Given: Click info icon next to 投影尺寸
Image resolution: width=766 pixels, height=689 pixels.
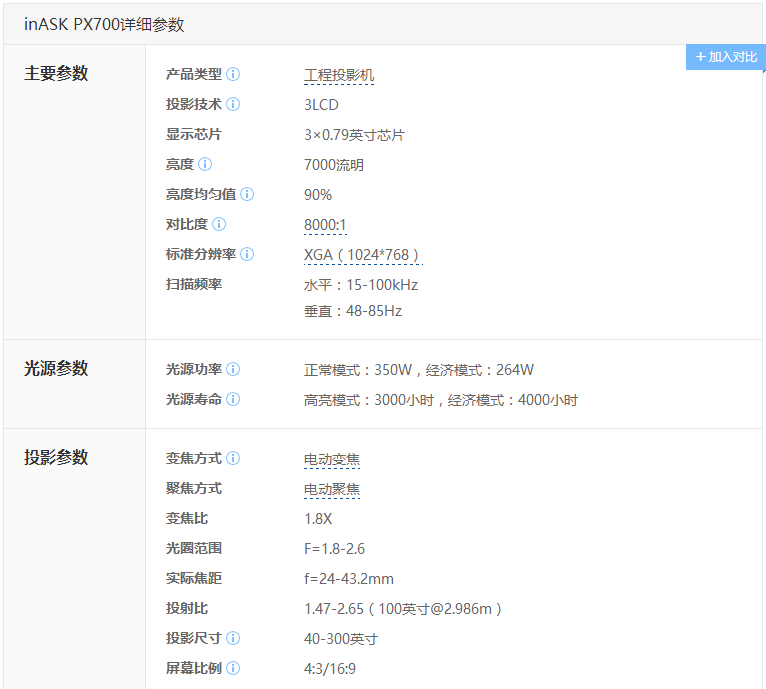Looking at the screenshot, I should tap(233, 638).
